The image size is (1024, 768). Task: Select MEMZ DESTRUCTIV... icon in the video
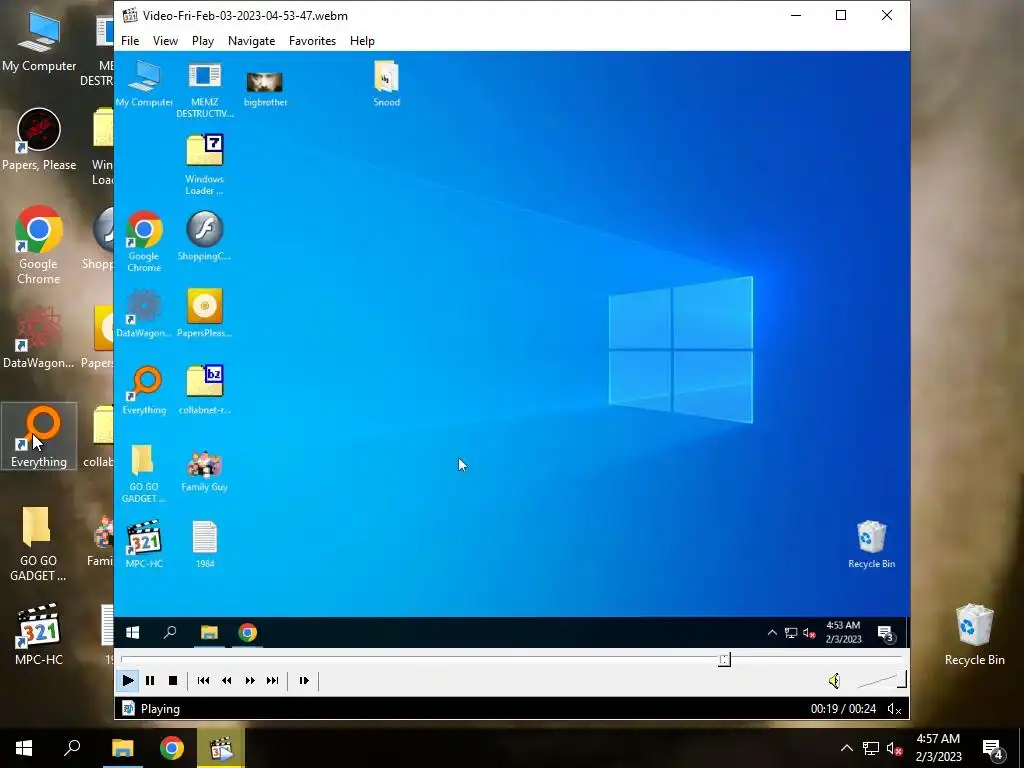click(204, 89)
